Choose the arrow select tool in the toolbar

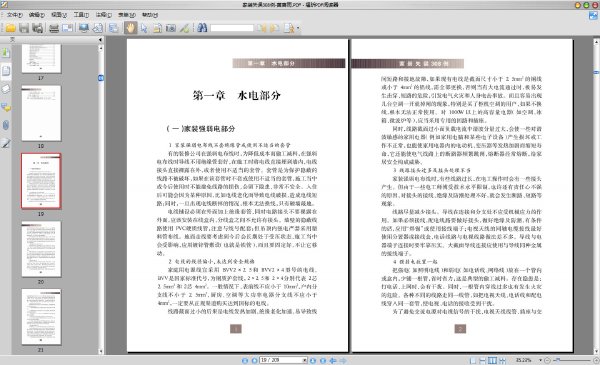(144, 28)
